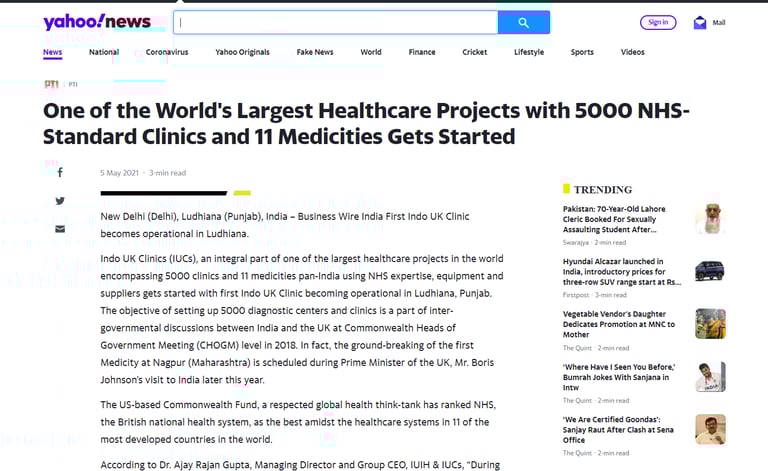This screenshot has height=471, width=768.
Task: Click the Vegetable Vendor's Daughter thumbnail
Action: (710, 324)
